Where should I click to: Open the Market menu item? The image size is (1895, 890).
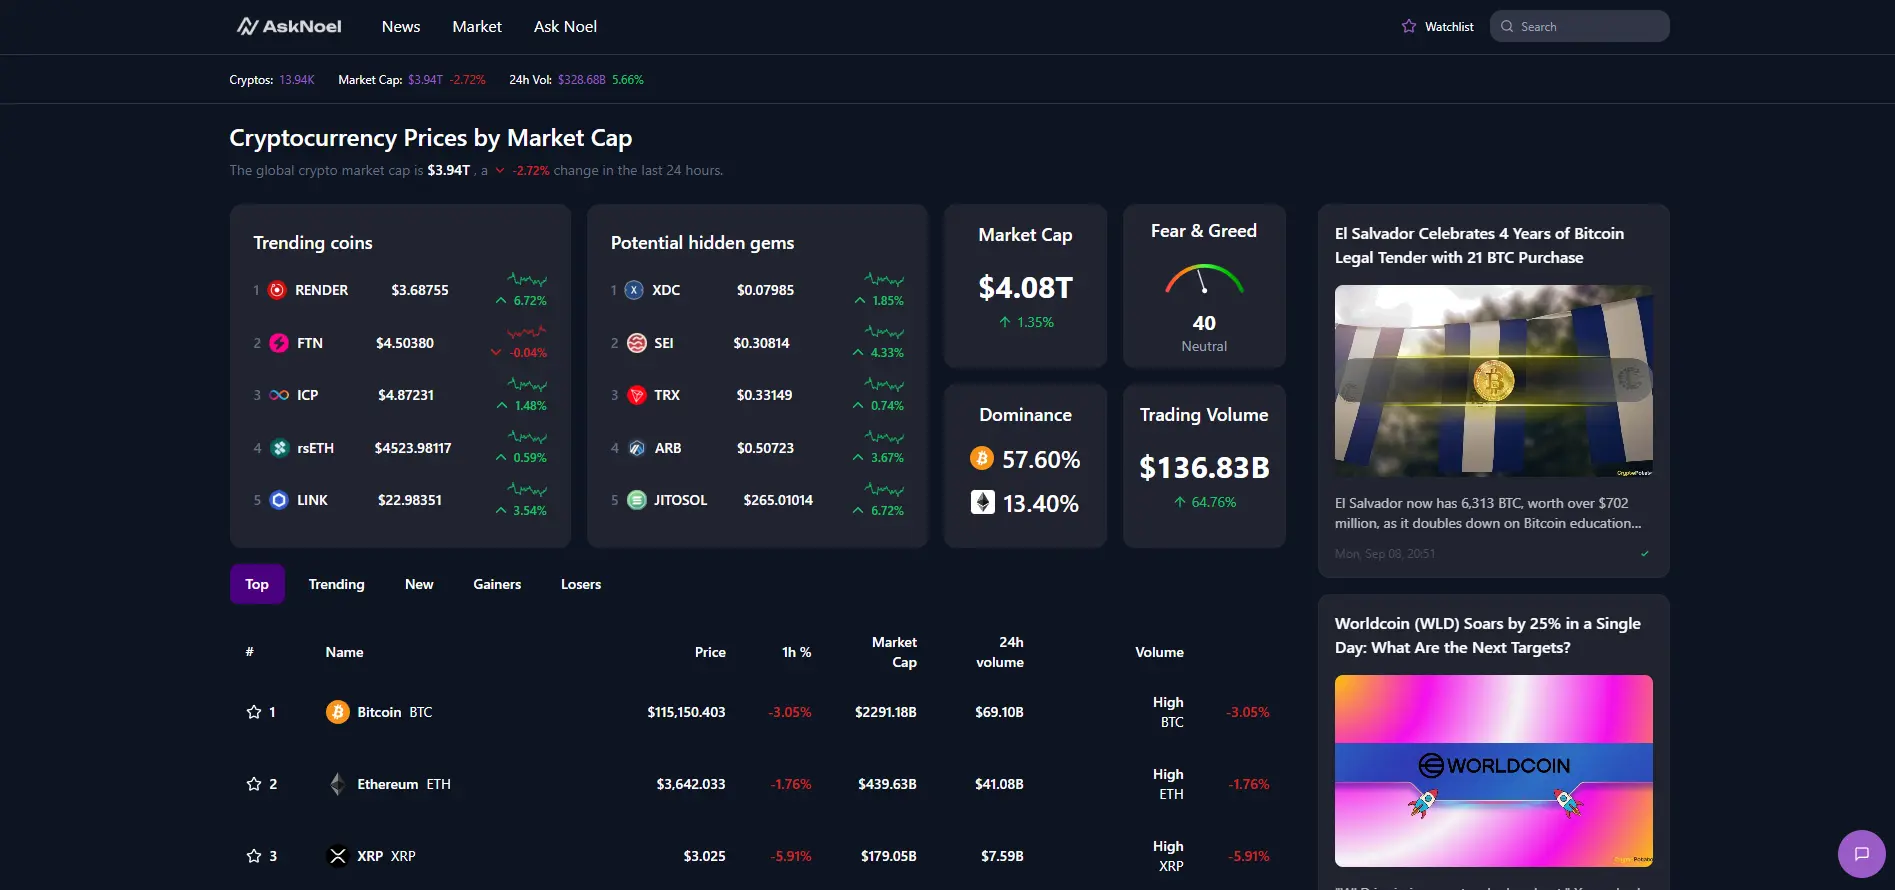476,27
